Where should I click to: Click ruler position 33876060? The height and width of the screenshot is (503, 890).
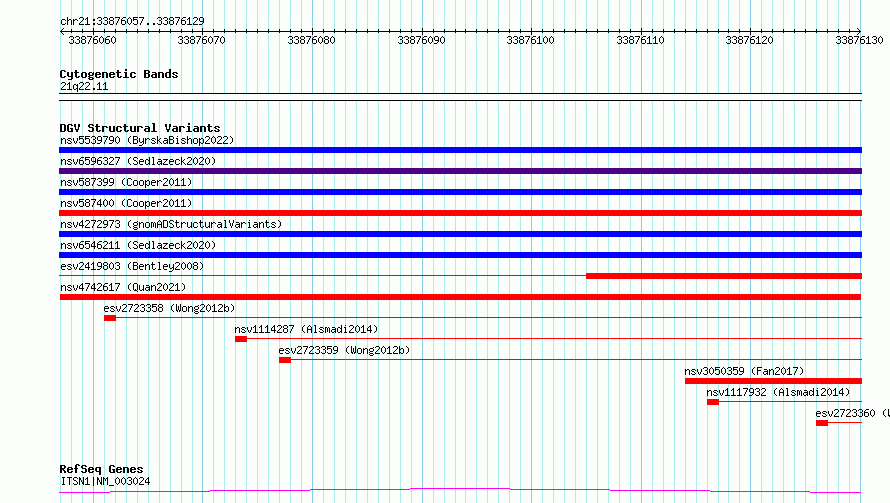(x=93, y=40)
